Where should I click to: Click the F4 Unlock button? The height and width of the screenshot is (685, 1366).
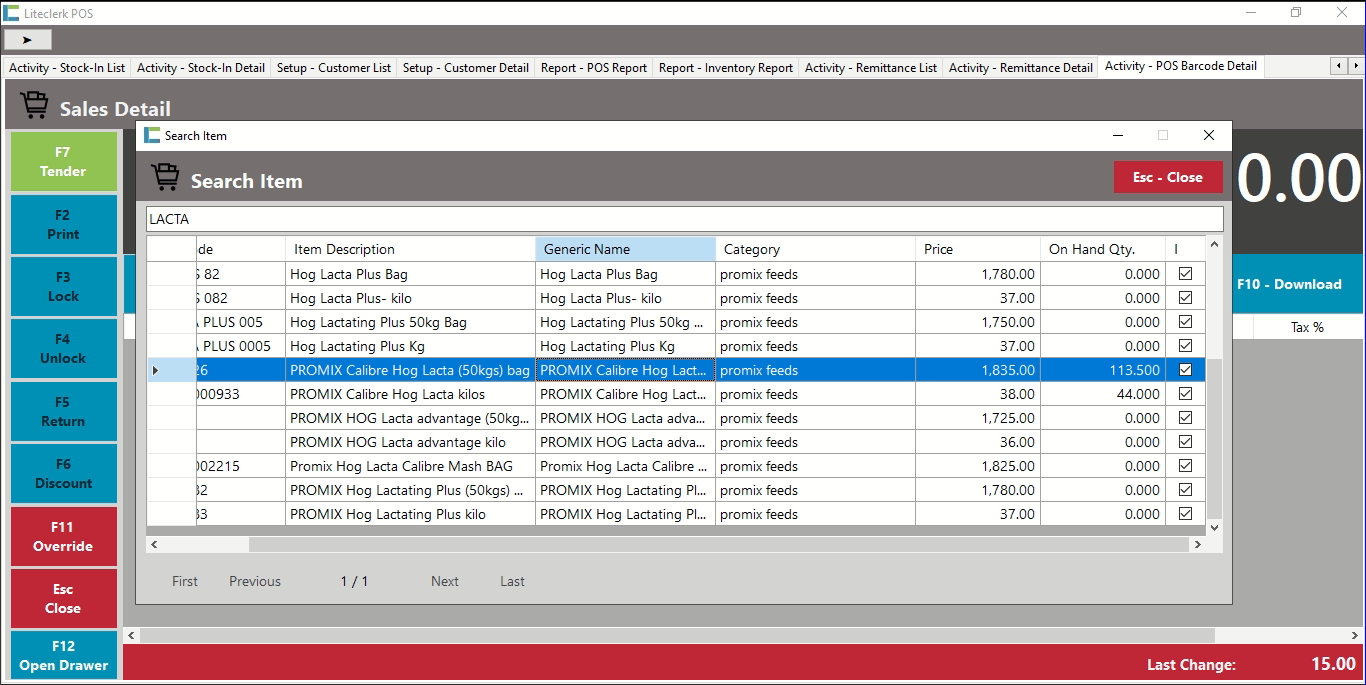click(63, 348)
